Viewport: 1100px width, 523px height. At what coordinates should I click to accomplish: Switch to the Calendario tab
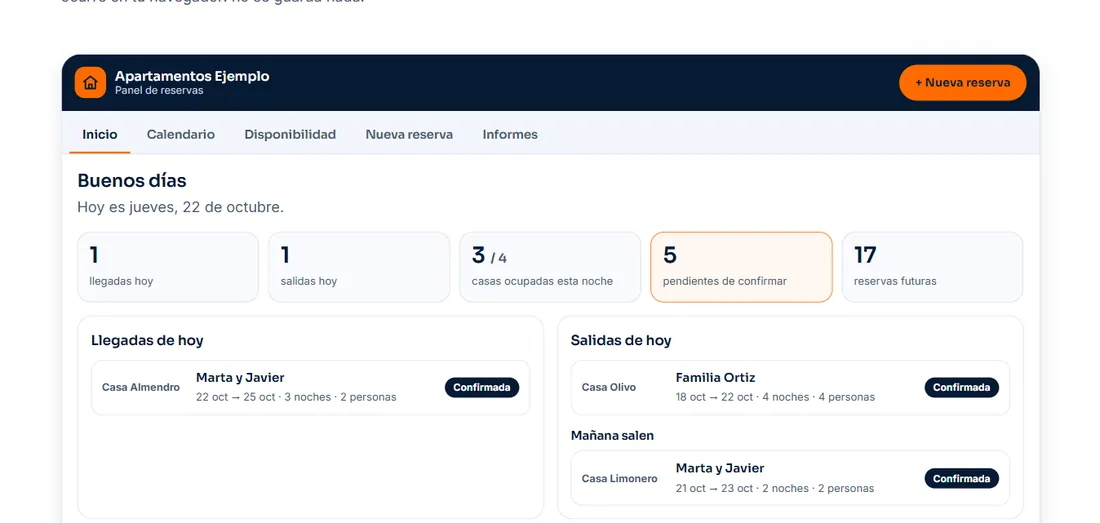pos(181,135)
